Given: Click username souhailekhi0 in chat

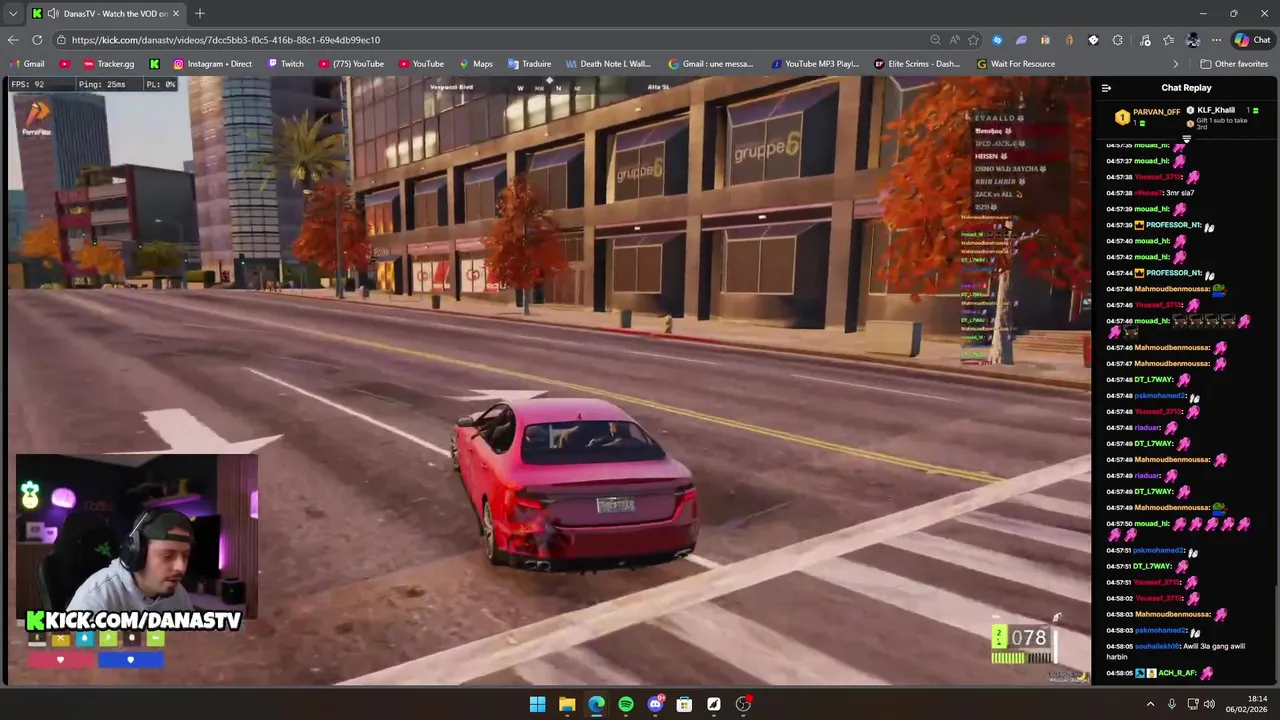Looking at the screenshot, I should (x=1157, y=646).
